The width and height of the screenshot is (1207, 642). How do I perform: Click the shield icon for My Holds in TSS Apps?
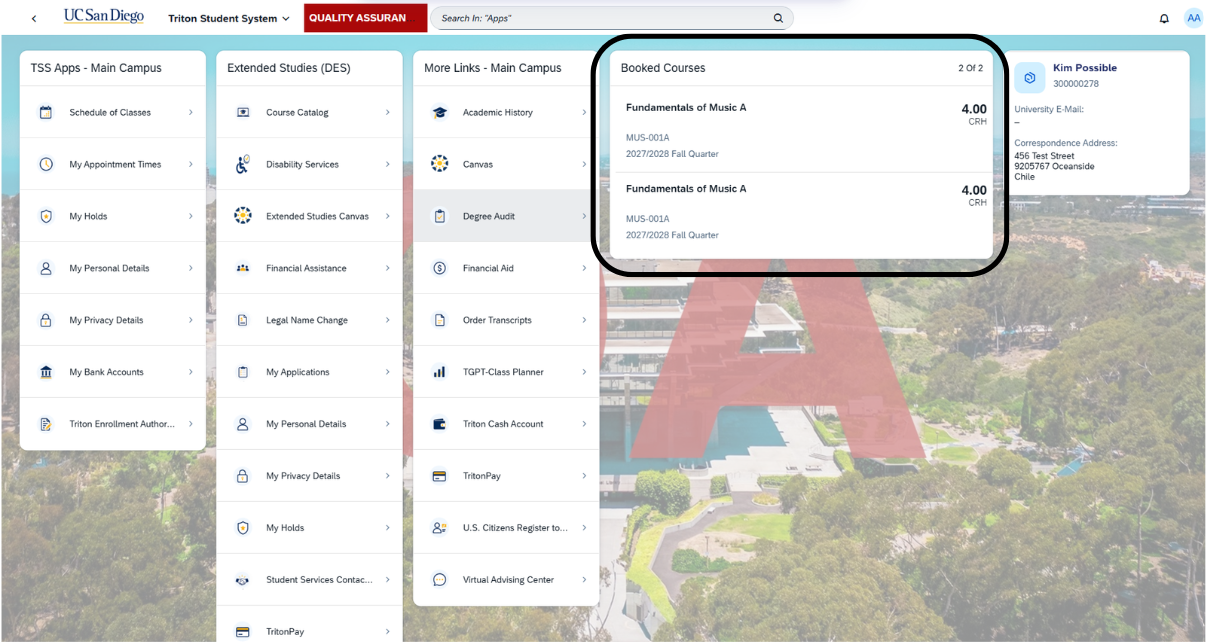coord(46,216)
